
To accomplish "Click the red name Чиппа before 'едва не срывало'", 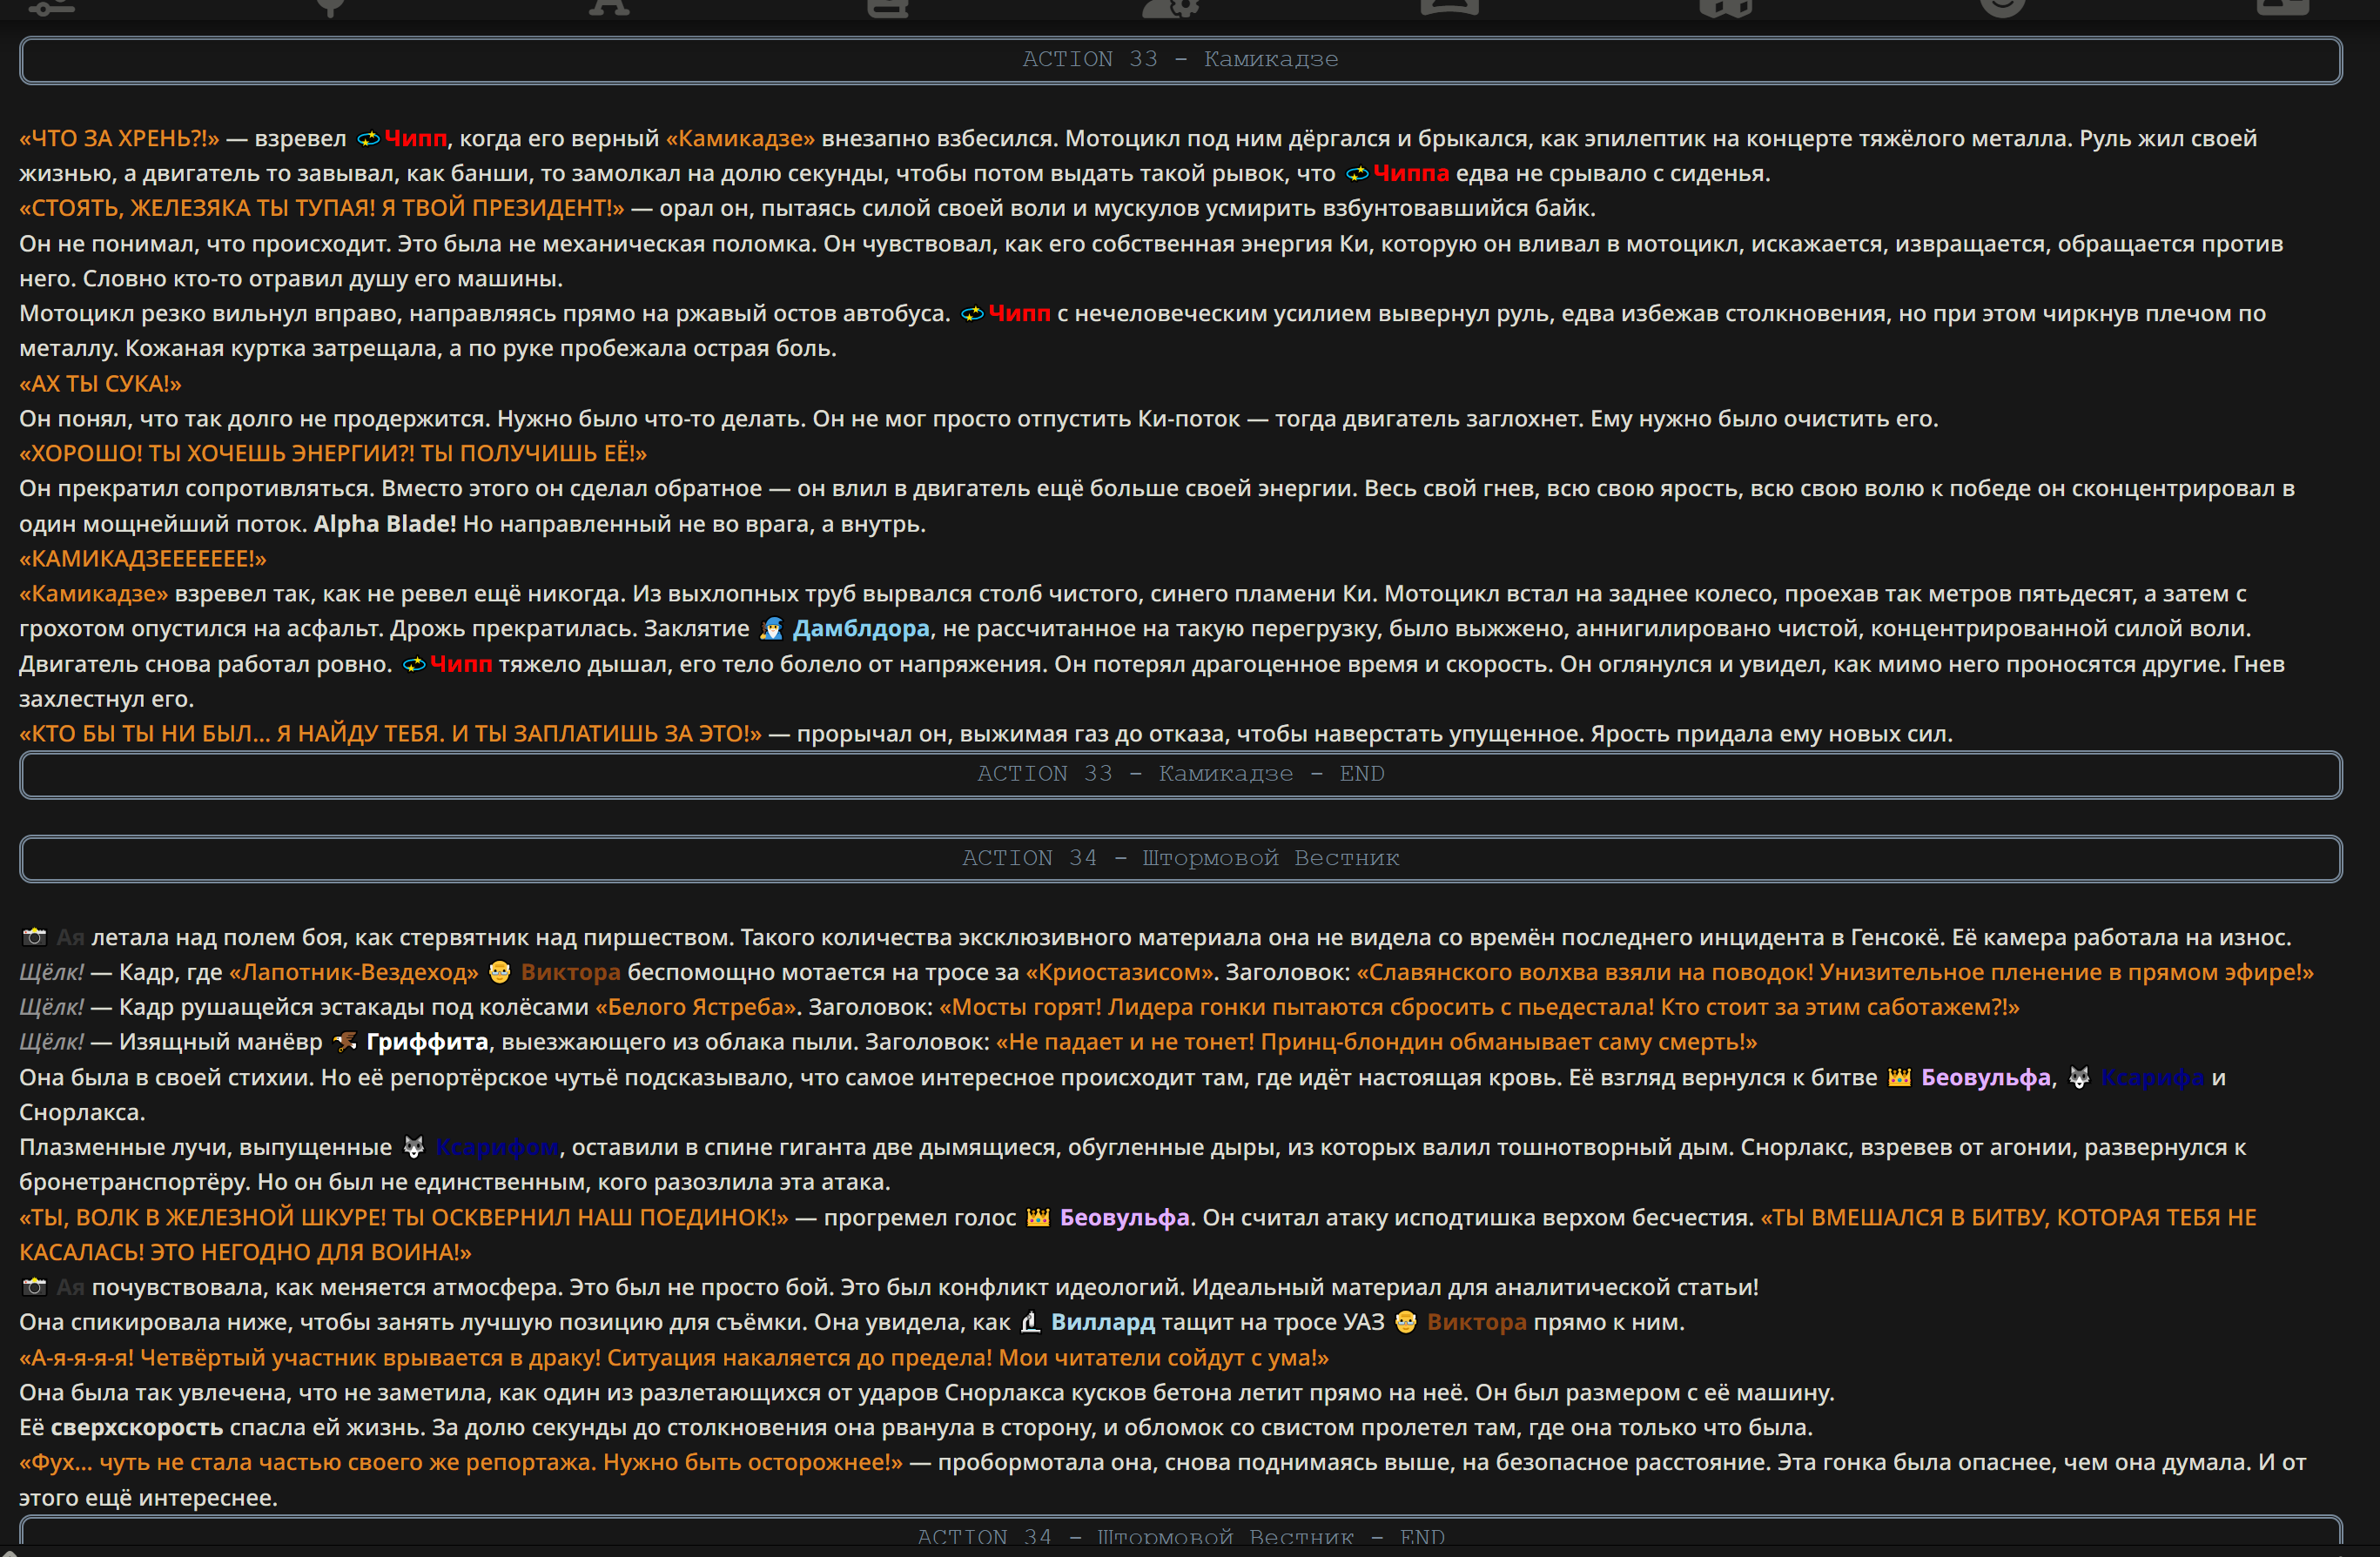I will tap(1410, 174).
